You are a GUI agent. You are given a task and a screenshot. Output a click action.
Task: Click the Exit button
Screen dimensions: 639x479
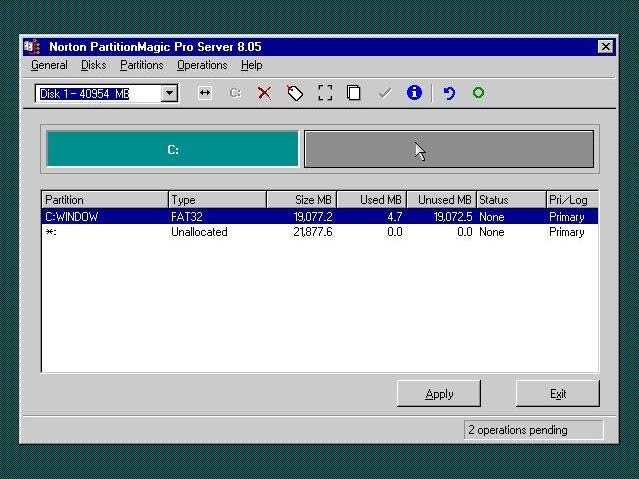pos(557,394)
